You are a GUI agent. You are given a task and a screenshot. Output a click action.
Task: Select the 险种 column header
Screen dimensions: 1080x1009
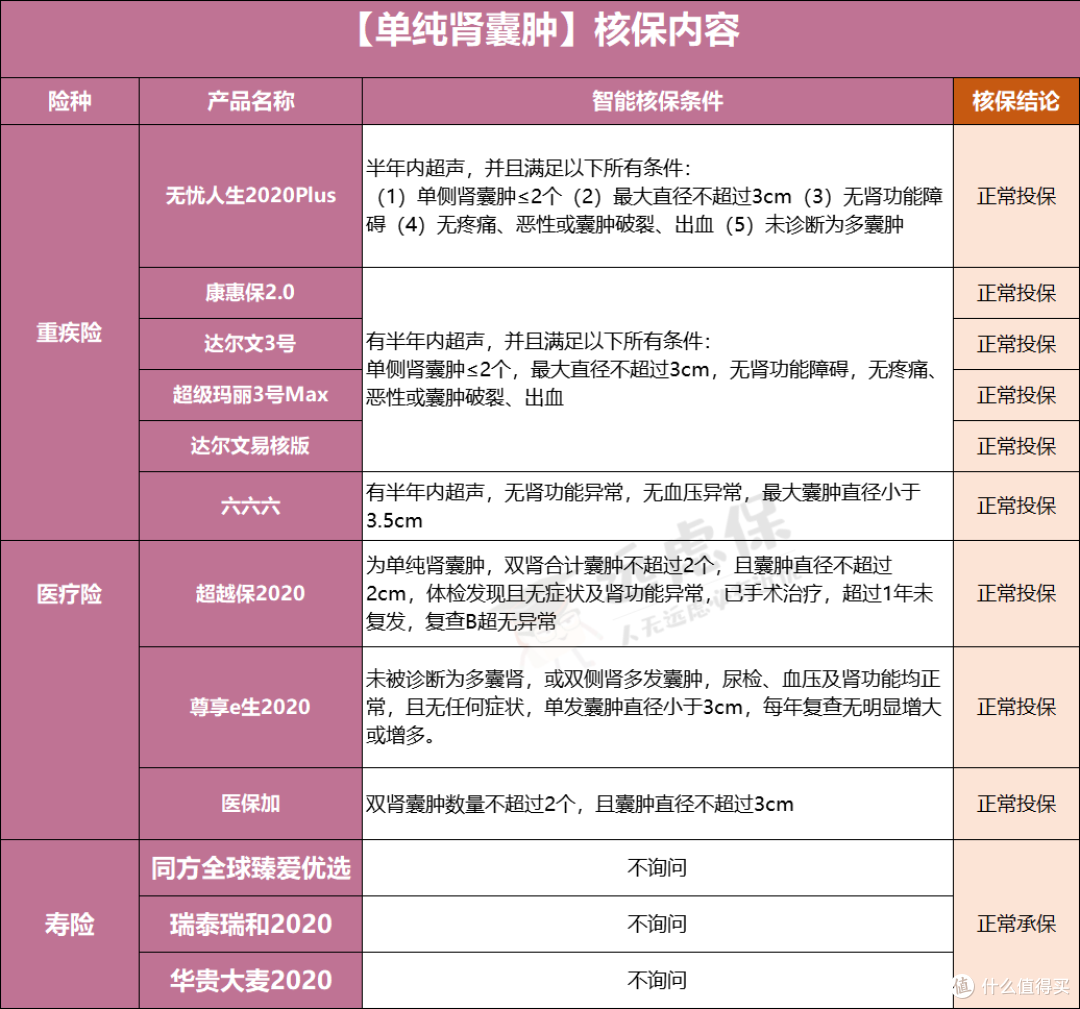pyautogui.click(x=70, y=101)
